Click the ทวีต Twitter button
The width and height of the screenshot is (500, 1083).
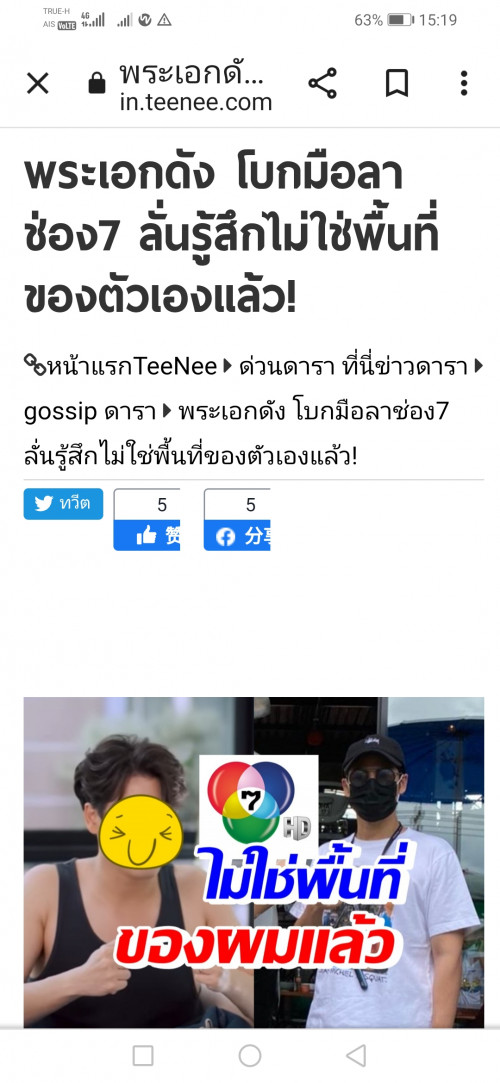(x=64, y=504)
